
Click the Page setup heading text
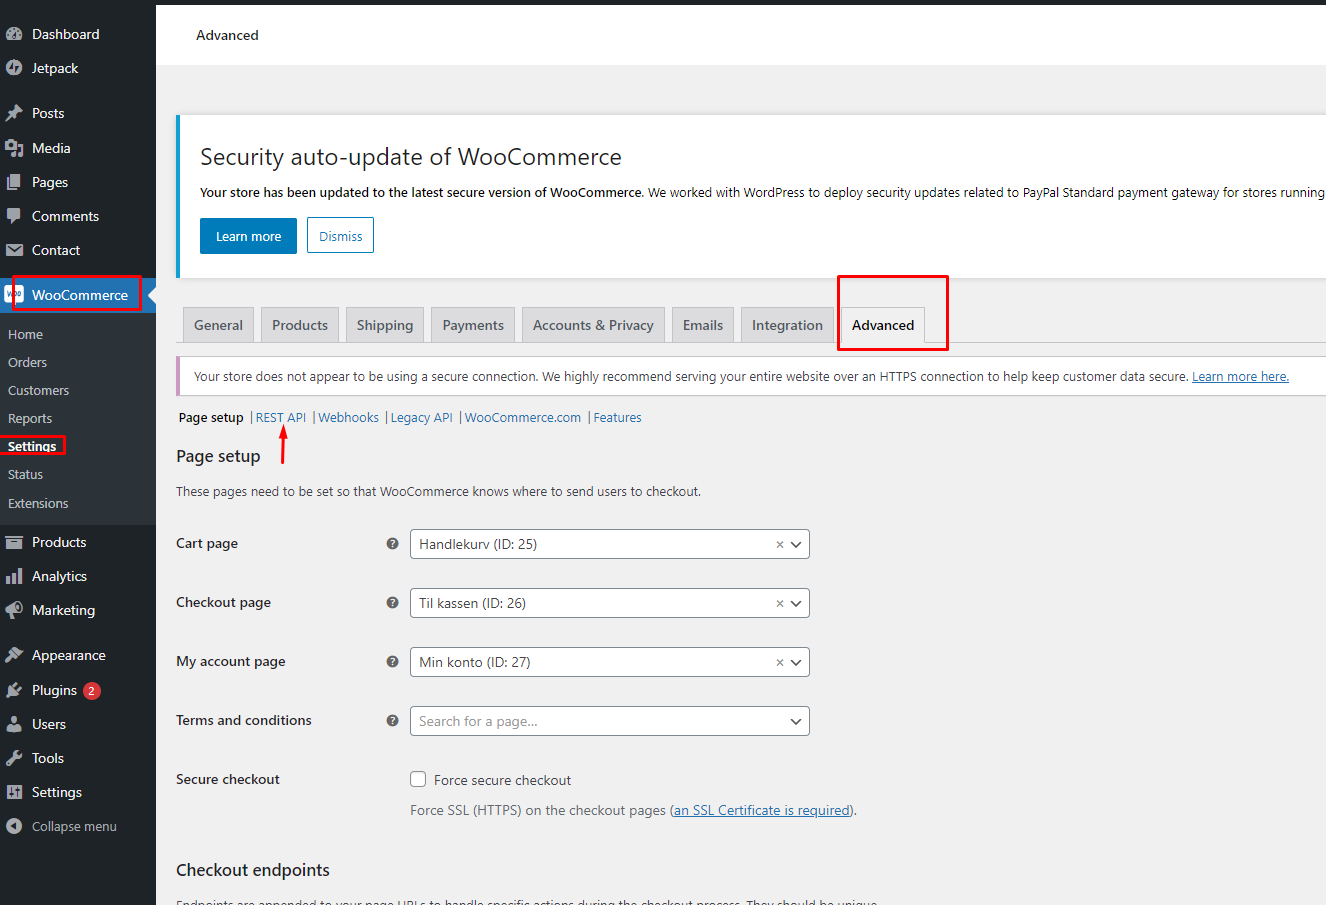click(218, 456)
